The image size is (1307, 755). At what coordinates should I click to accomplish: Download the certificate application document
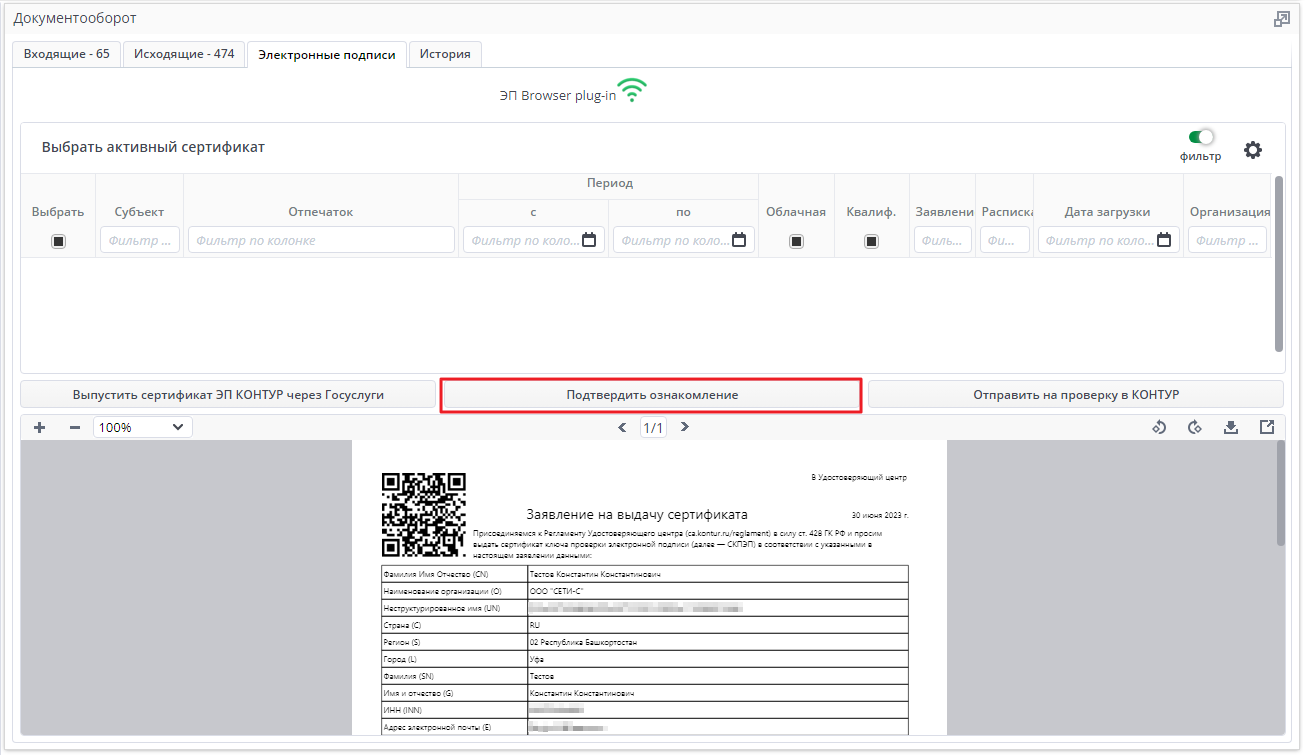coord(1231,427)
